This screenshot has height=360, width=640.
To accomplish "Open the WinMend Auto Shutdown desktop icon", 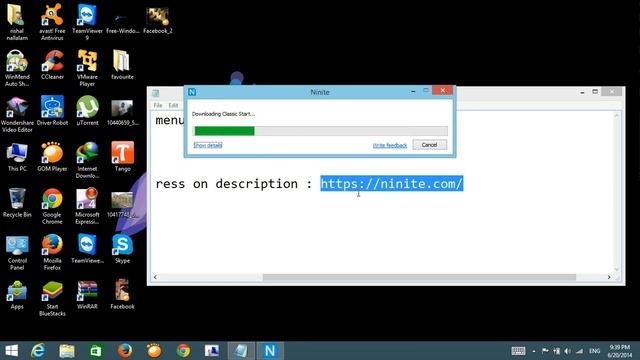I will 17,68.
